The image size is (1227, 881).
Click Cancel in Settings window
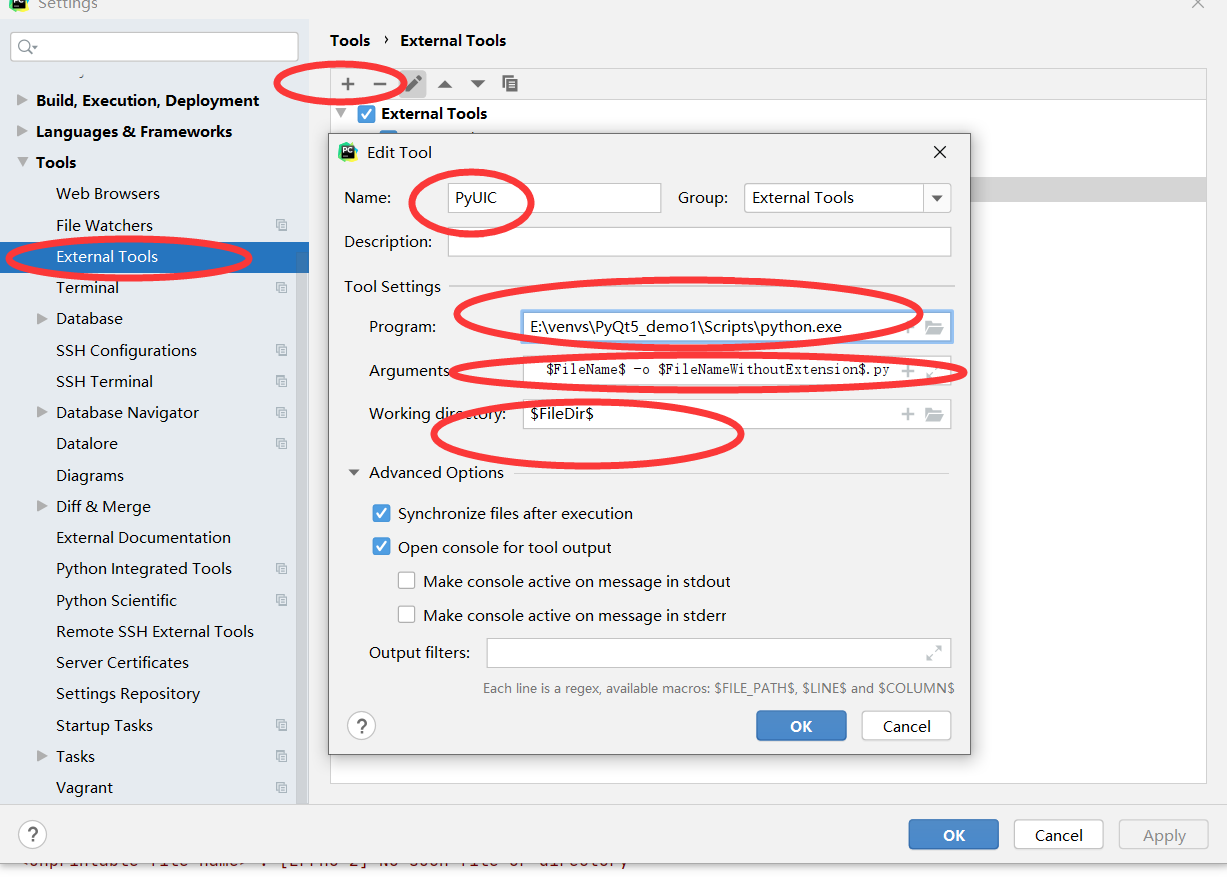(1058, 835)
